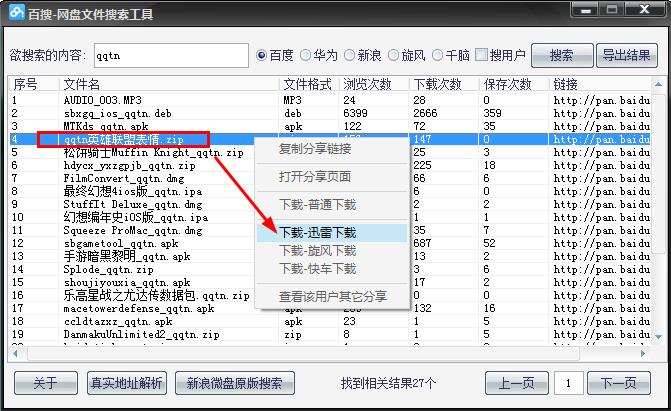The width and height of the screenshot is (671, 411).
Task: Select 复制分享链接 in the context menu
Action: pyautogui.click(x=314, y=149)
